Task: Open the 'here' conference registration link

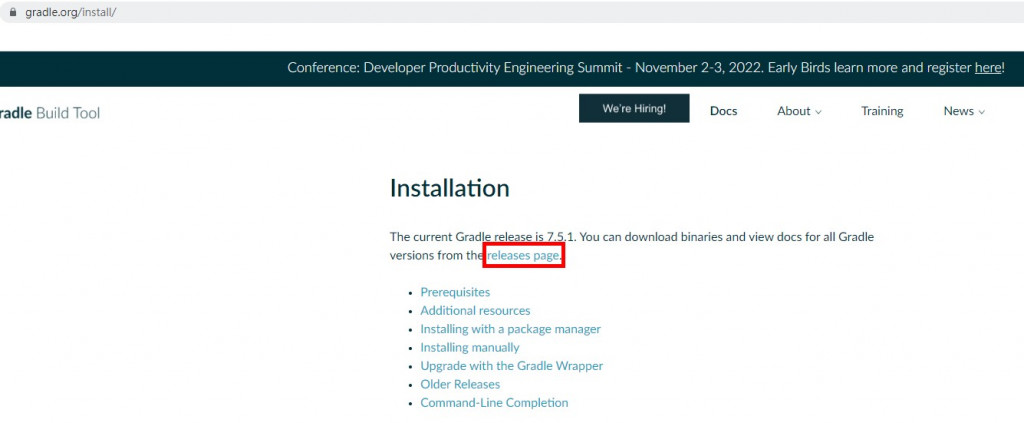Action: click(987, 67)
